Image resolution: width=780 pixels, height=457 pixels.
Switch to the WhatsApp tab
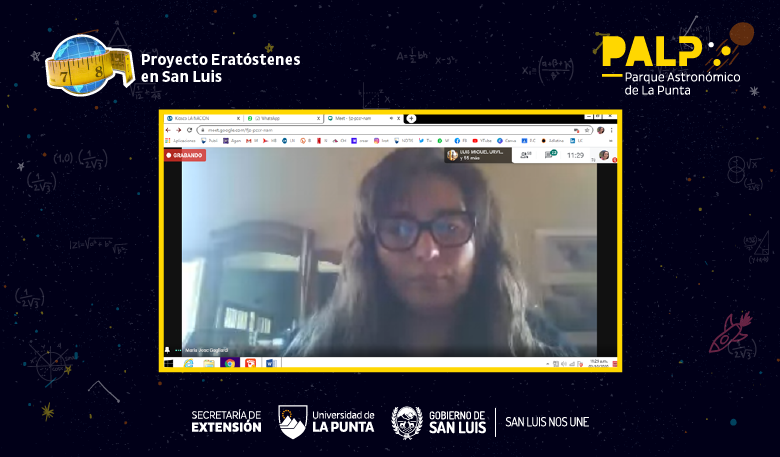284,118
